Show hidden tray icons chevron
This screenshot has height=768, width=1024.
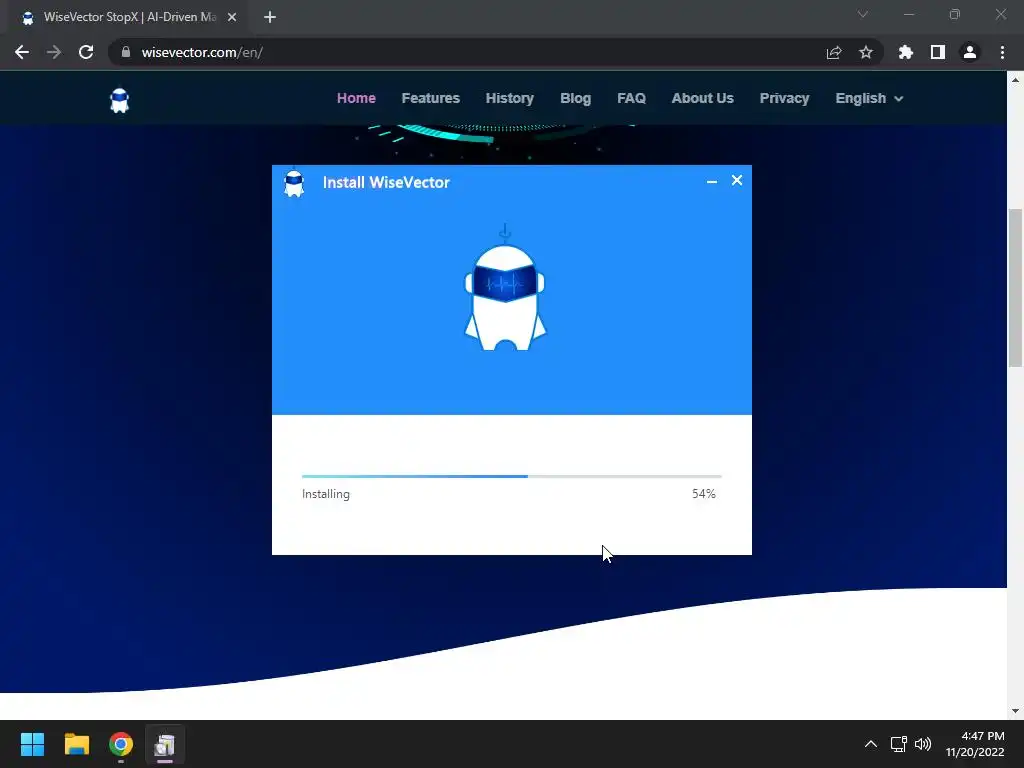(871, 744)
